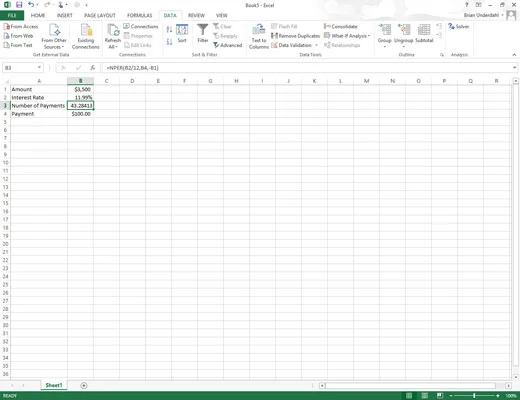
Task: Click Remove Duplicates in Data Tools
Action: [295, 36]
